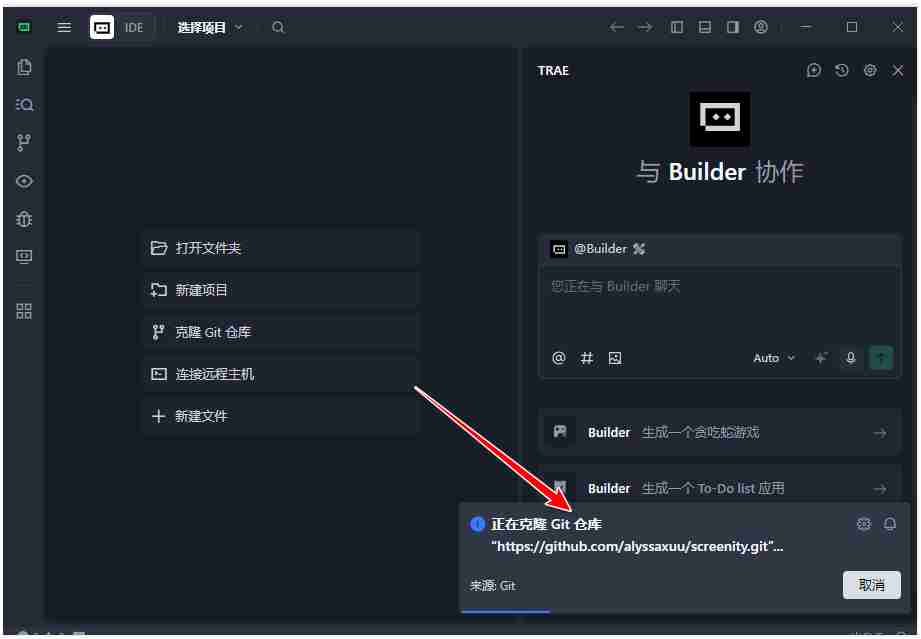Open the Explorer panel in the sidebar
921x639 pixels.
click(x=24, y=66)
